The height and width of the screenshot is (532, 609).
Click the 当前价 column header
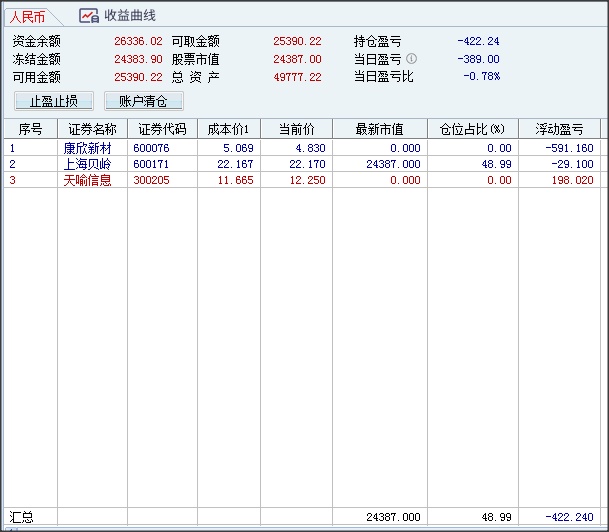click(296, 129)
